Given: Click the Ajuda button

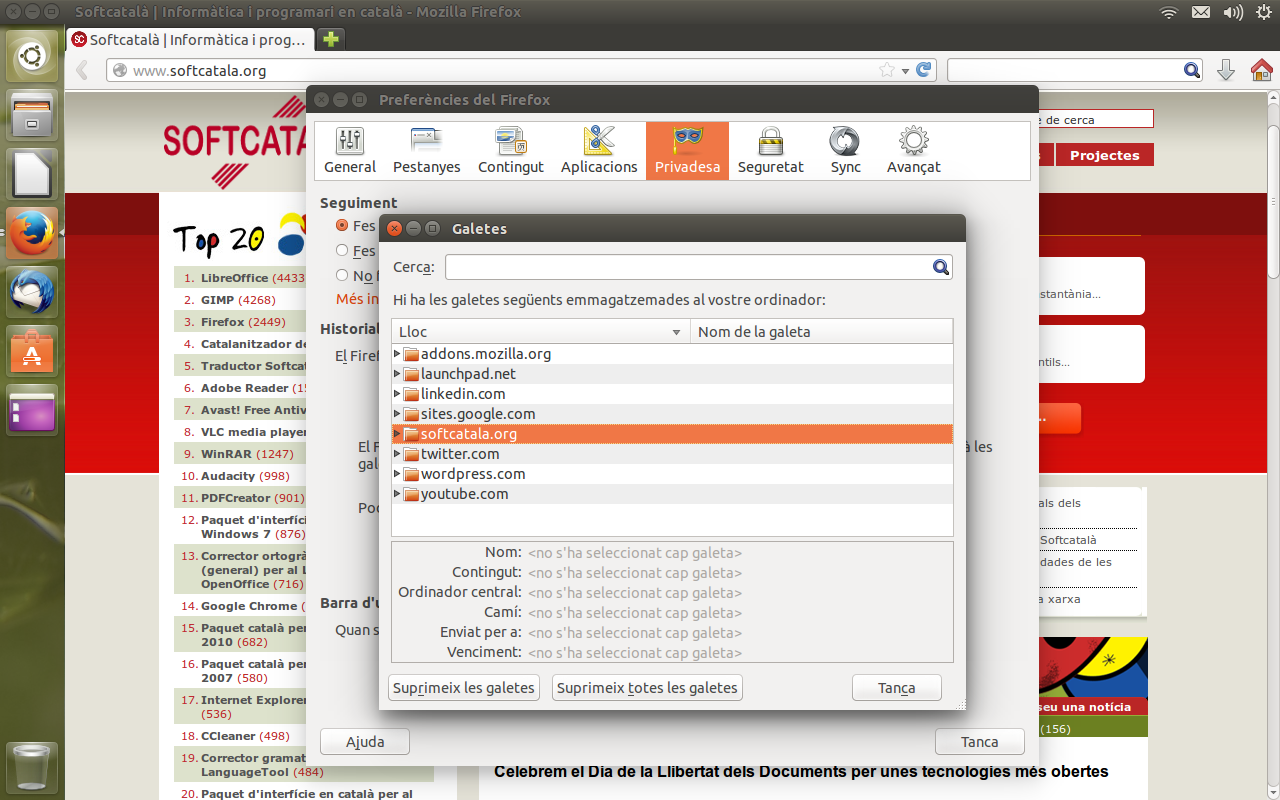Looking at the screenshot, I should (x=365, y=742).
